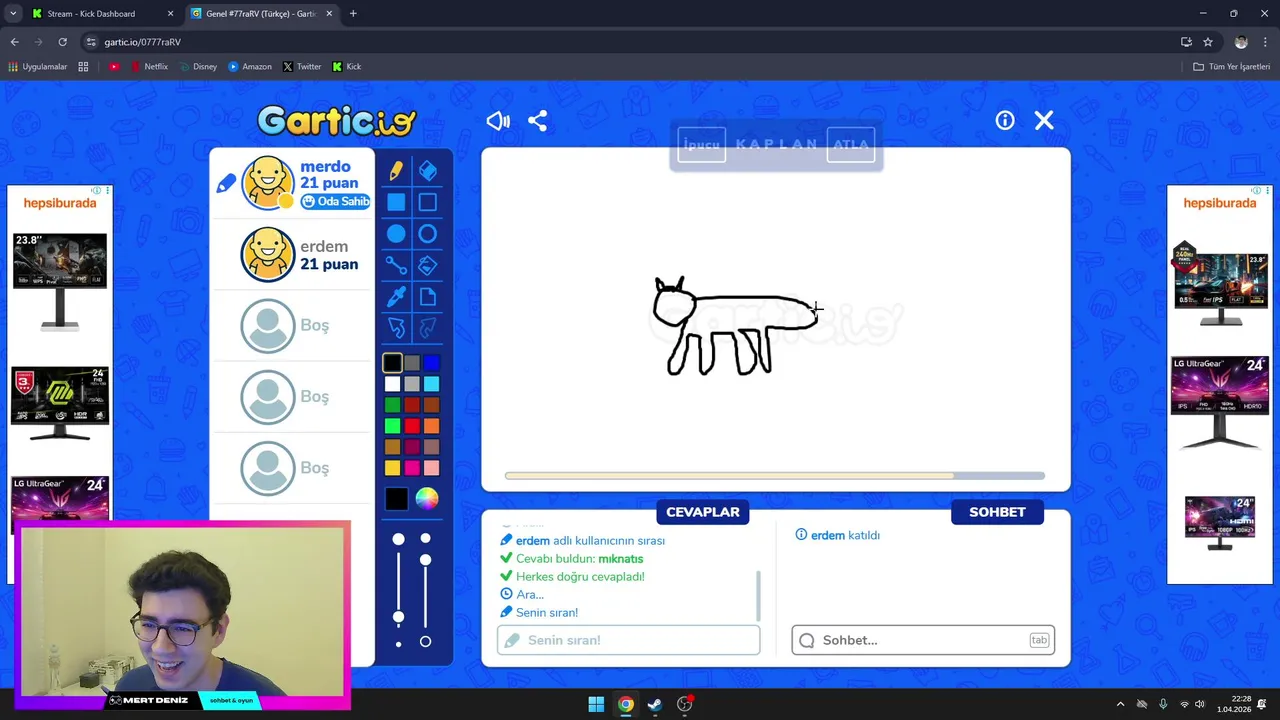This screenshot has height=720, width=1280.
Task: Choose the outlined circle tool
Action: [428, 234]
